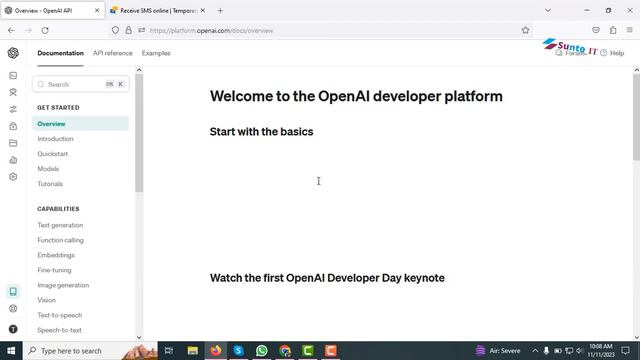Click the main page vertical scrollbar thumb
Screen dimensions: 640x360
(x=636, y=117)
